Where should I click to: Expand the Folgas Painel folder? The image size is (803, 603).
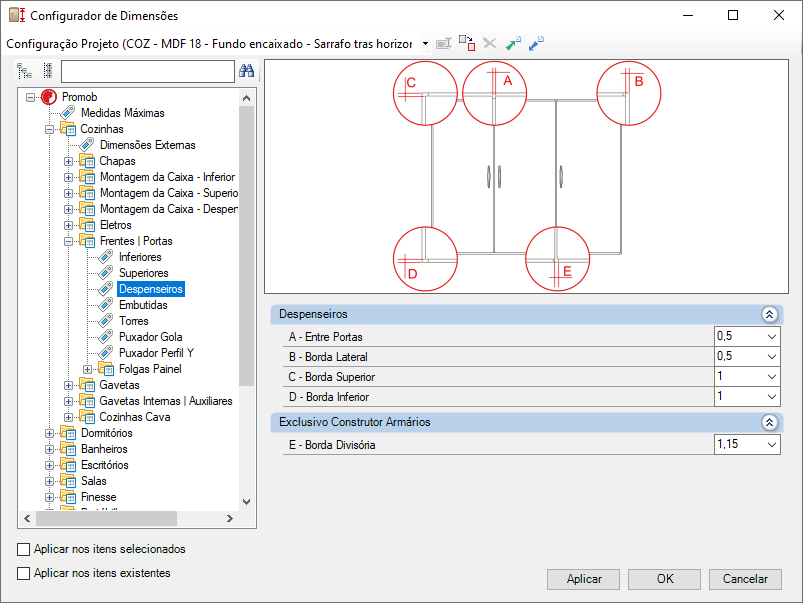(x=88, y=369)
